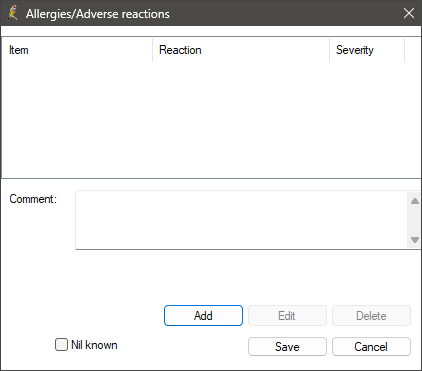The image size is (422, 371).
Task: Sort list by the Reaction column header
Action: click(241, 50)
